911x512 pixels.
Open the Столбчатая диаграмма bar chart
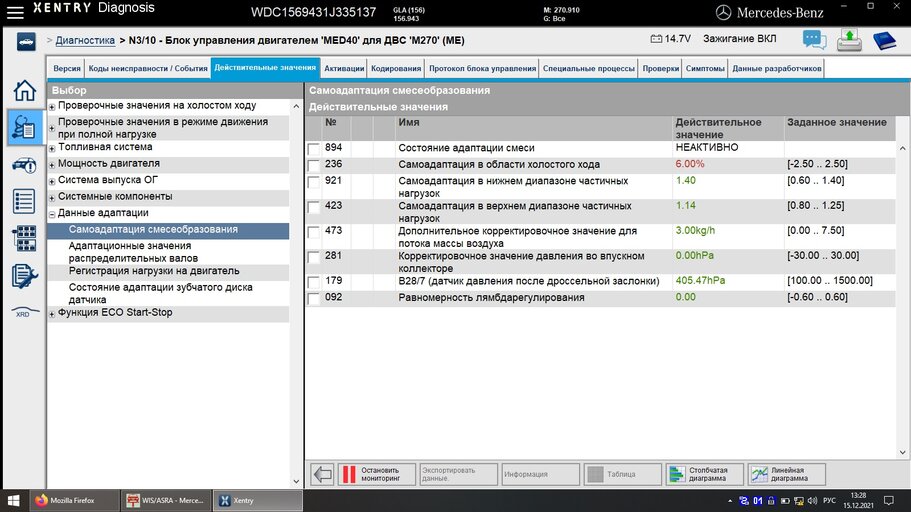tap(704, 474)
